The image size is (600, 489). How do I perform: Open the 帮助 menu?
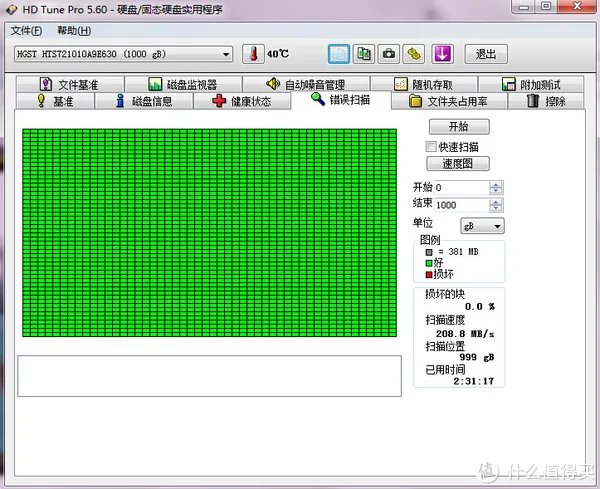coord(73,31)
